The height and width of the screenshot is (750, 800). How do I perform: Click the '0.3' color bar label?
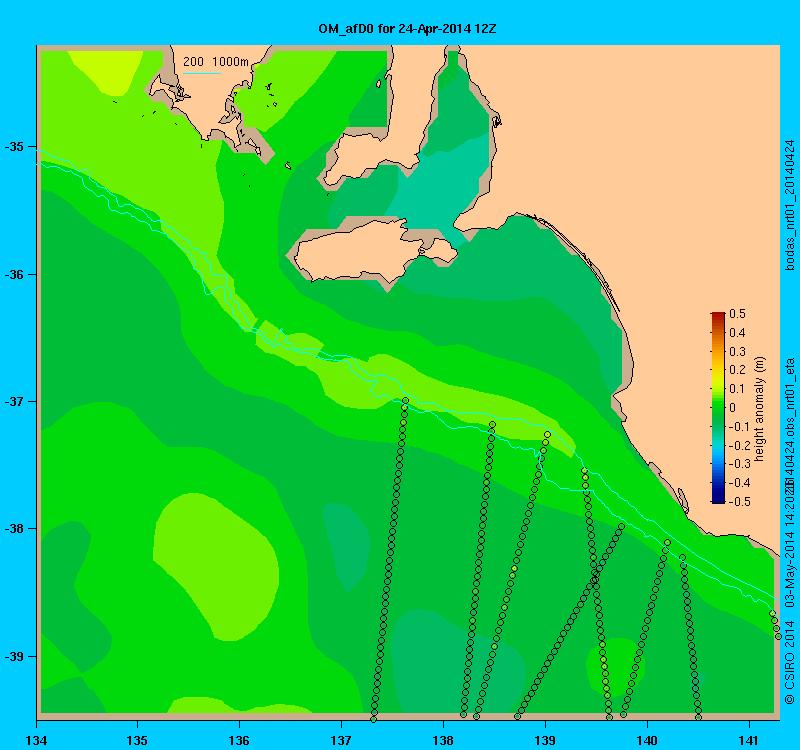(737, 352)
